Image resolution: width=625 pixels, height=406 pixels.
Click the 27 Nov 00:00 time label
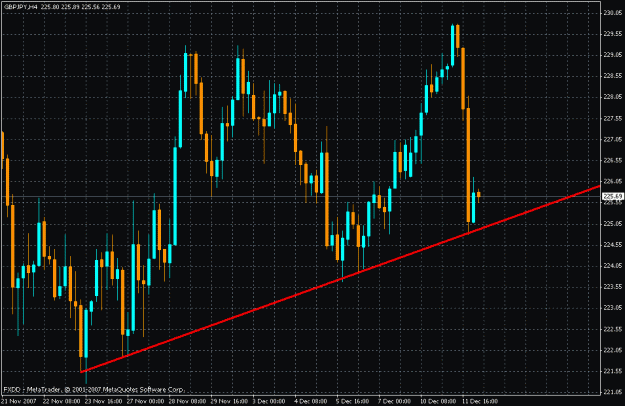click(145, 401)
